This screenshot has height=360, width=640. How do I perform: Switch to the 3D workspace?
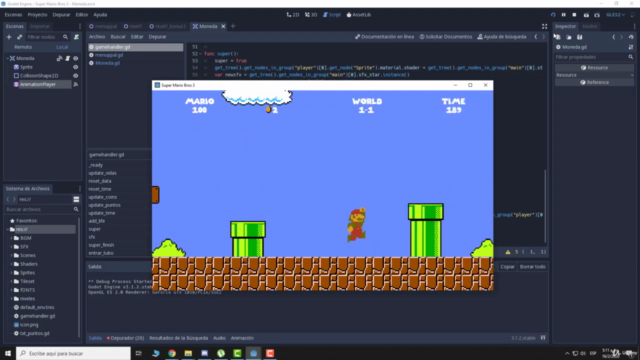[311, 15]
